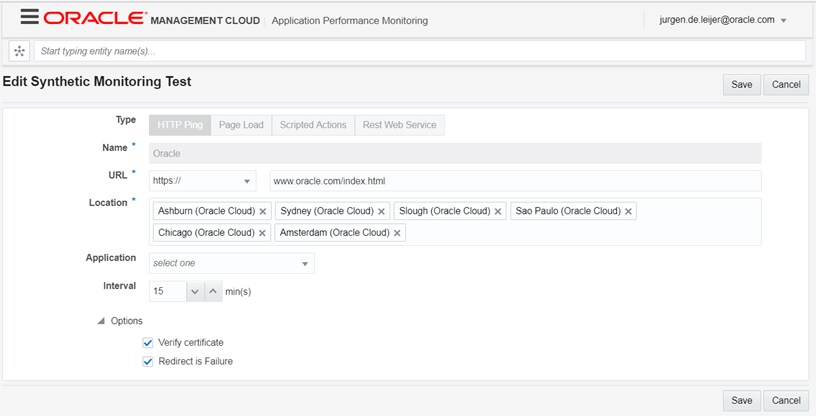Uncheck Redirect is Failure option

[148, 361]
